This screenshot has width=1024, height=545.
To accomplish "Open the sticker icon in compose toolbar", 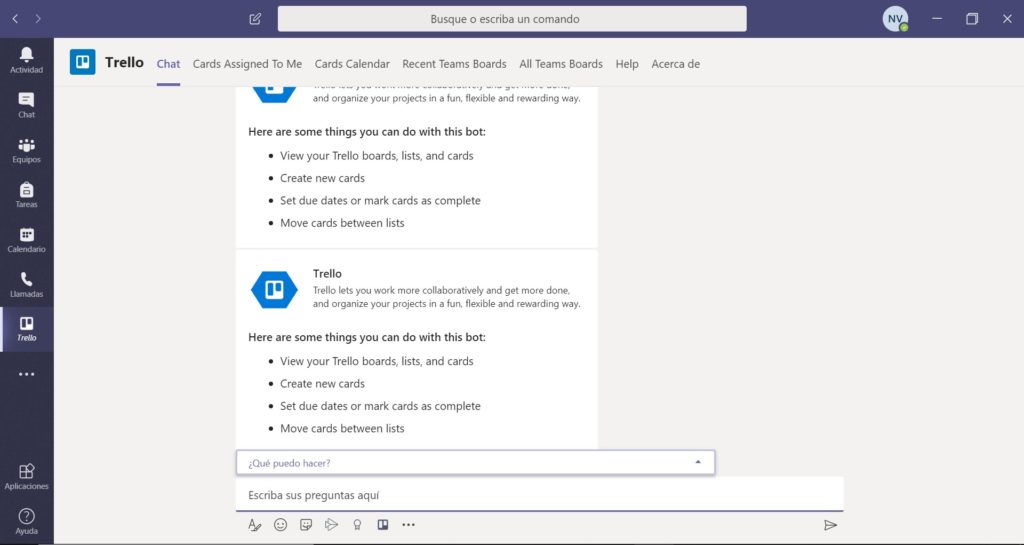I will 306,524.
